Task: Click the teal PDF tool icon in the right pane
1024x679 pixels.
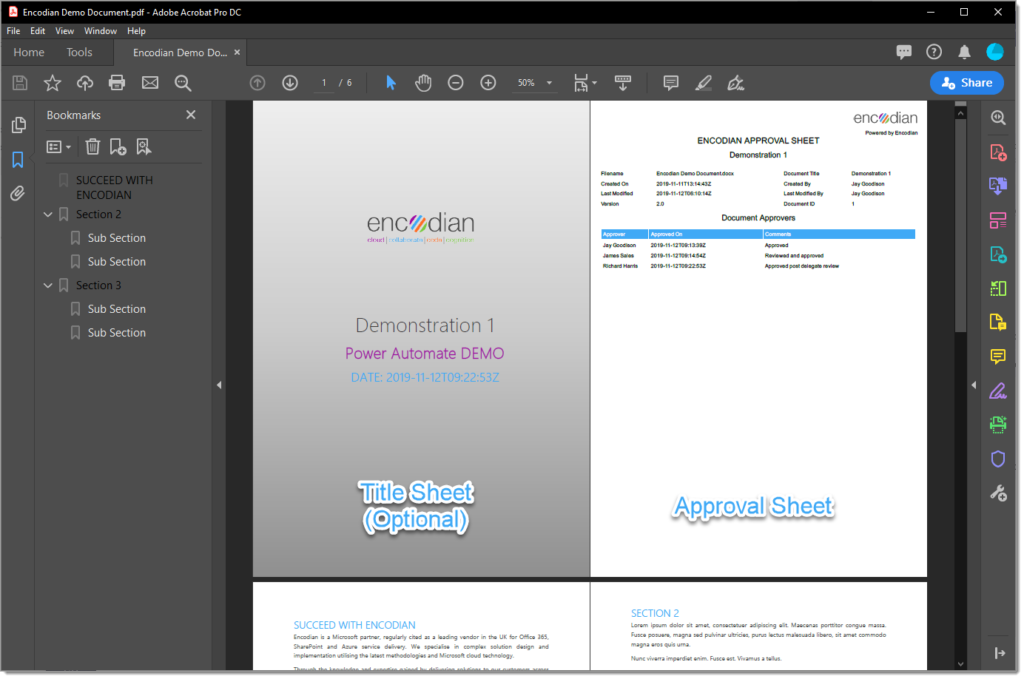Action: click(998, 255)
